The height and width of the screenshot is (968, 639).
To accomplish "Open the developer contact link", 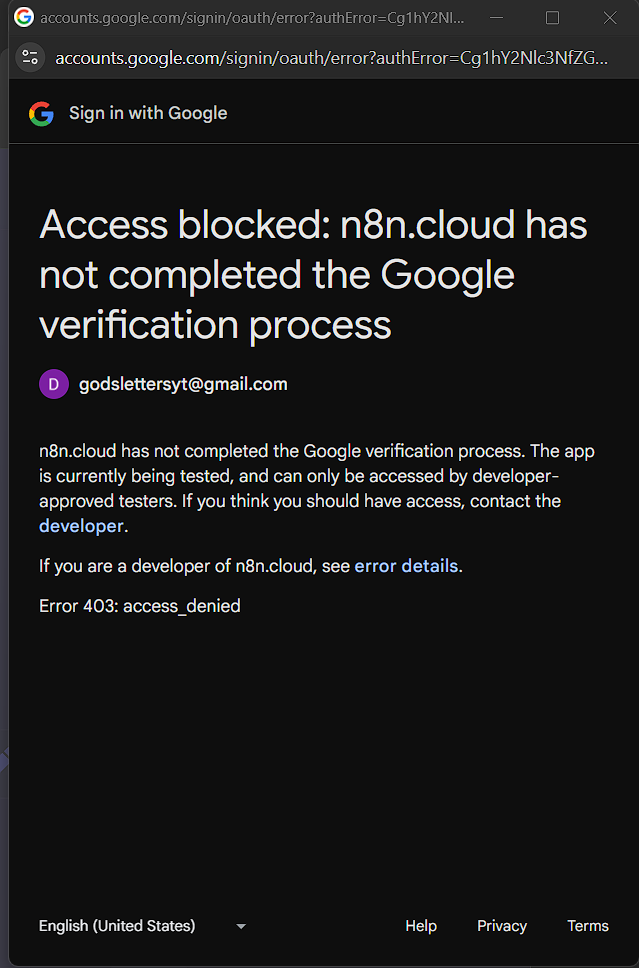I will click(x=81, y=526).
